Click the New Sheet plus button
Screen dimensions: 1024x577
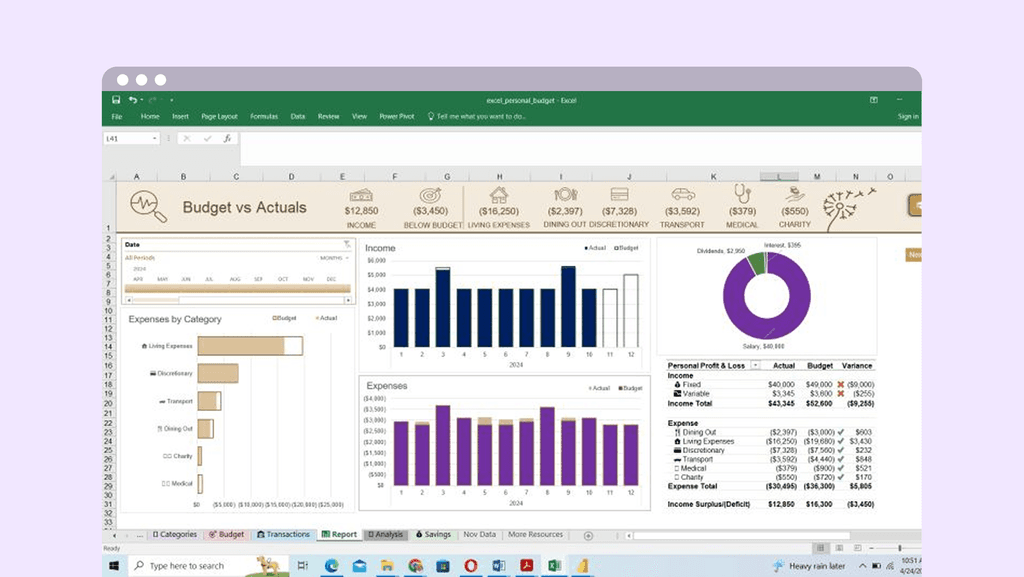(x=586, y=534)
